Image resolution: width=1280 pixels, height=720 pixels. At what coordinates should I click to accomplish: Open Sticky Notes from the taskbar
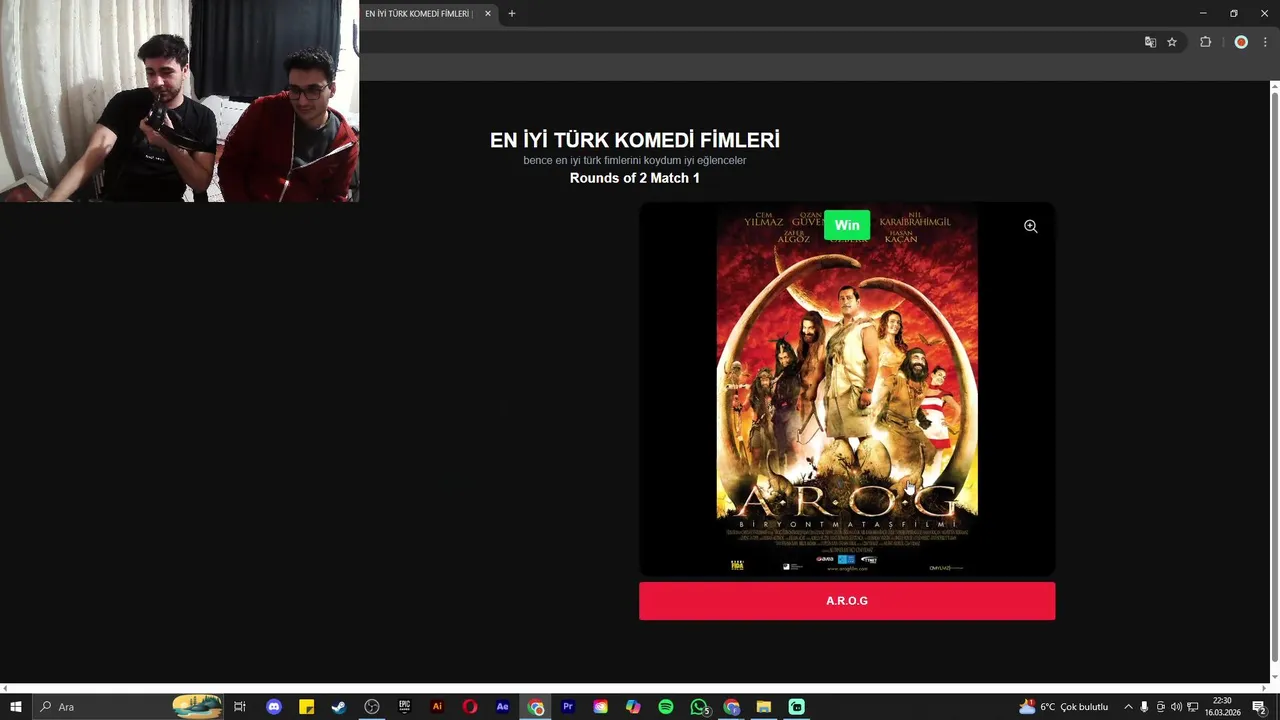[x=307, y=707]
